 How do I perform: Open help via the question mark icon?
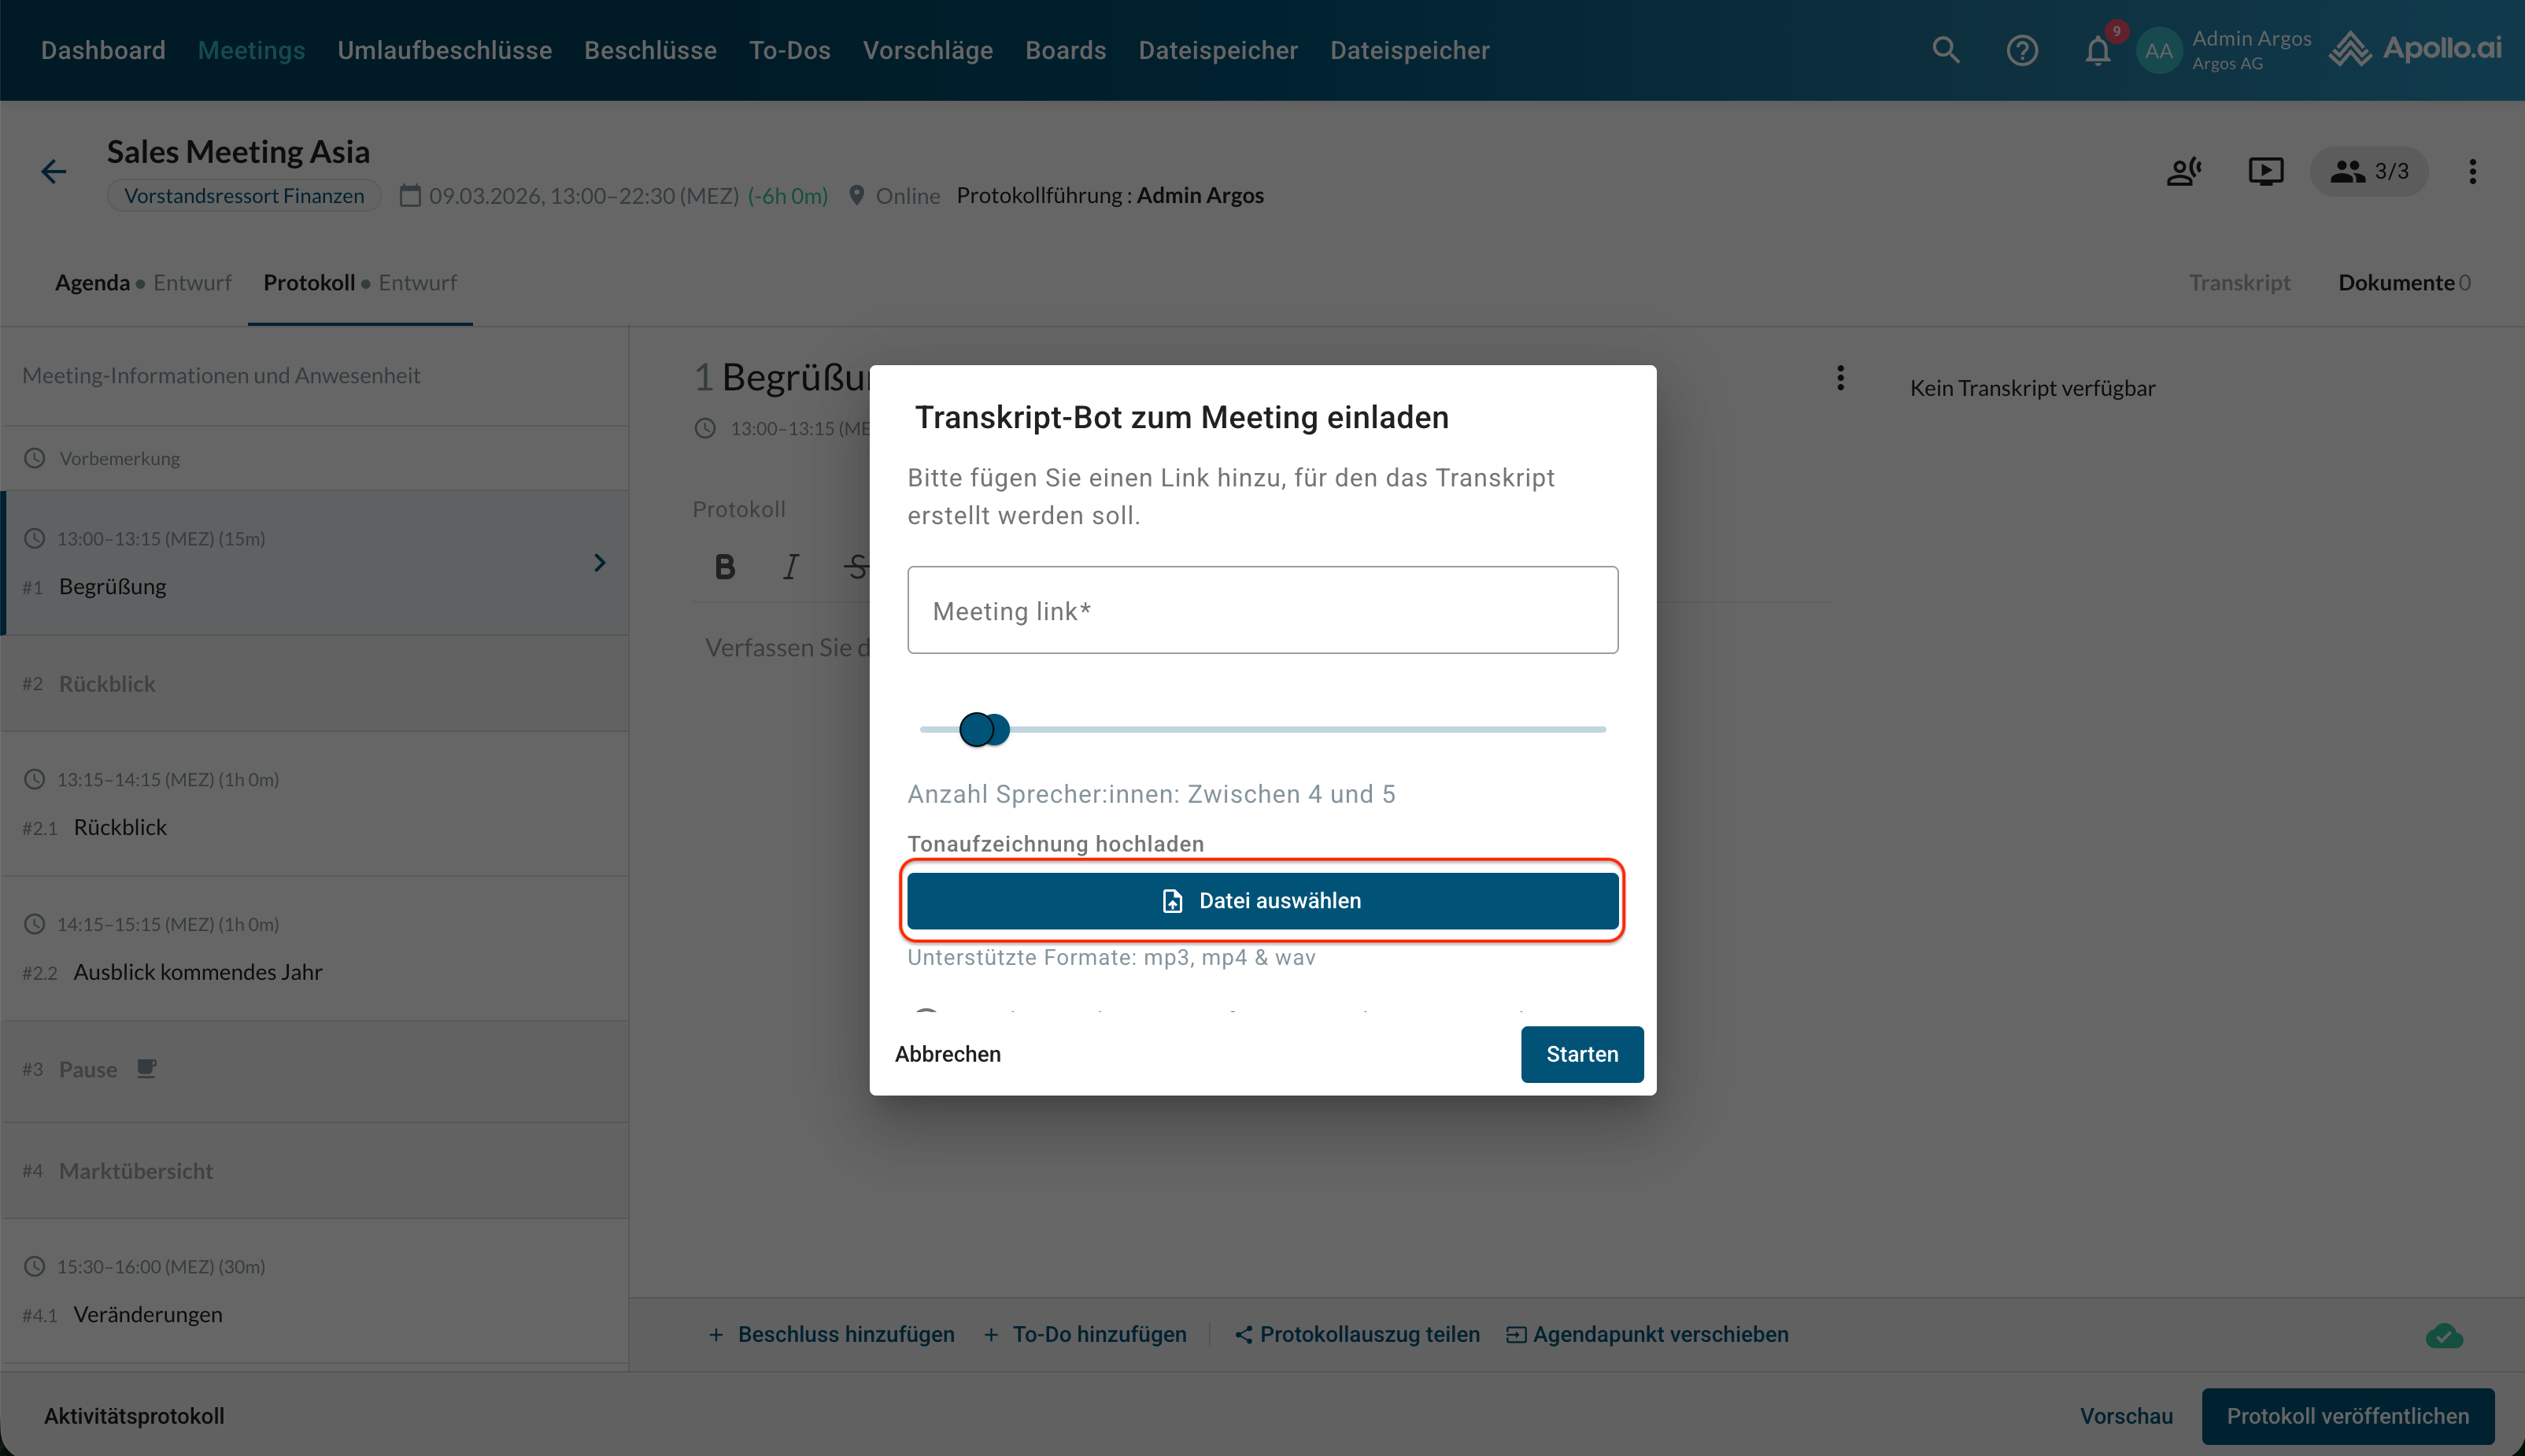2021,50
